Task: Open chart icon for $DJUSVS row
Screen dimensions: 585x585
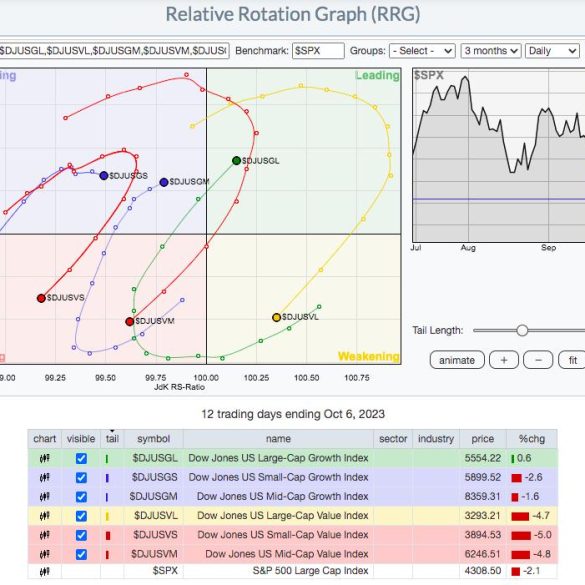Action: (44, 535)
